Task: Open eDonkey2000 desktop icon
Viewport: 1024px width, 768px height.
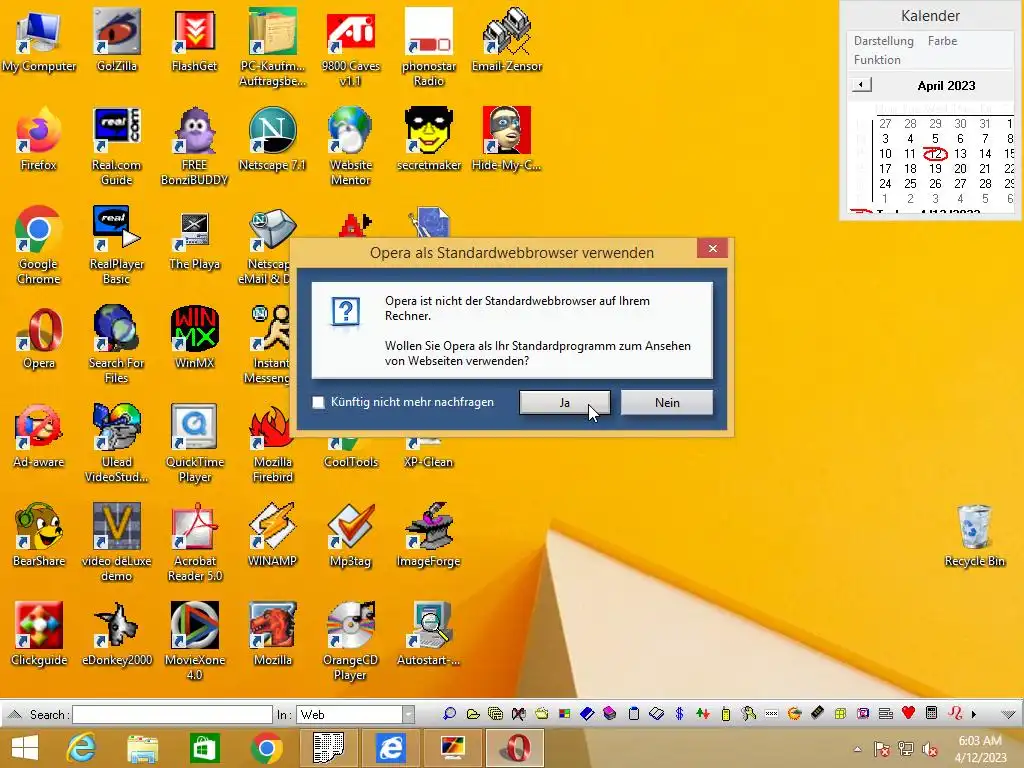Action: pyautogui.click(x=117, y=634)
